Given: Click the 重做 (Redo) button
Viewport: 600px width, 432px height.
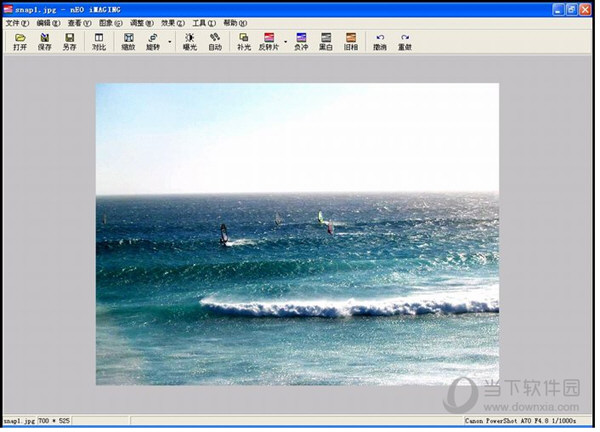Looking at the screenshot, I should 405,41.
